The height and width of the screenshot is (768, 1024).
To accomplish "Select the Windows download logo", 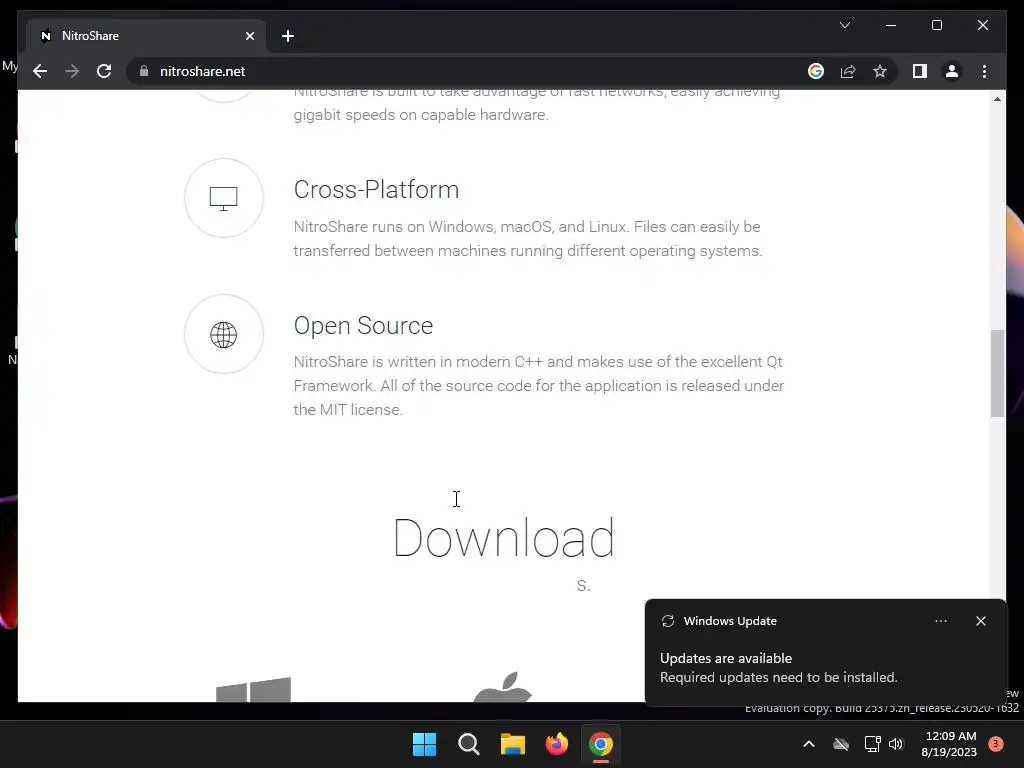I will click(253, 689).
